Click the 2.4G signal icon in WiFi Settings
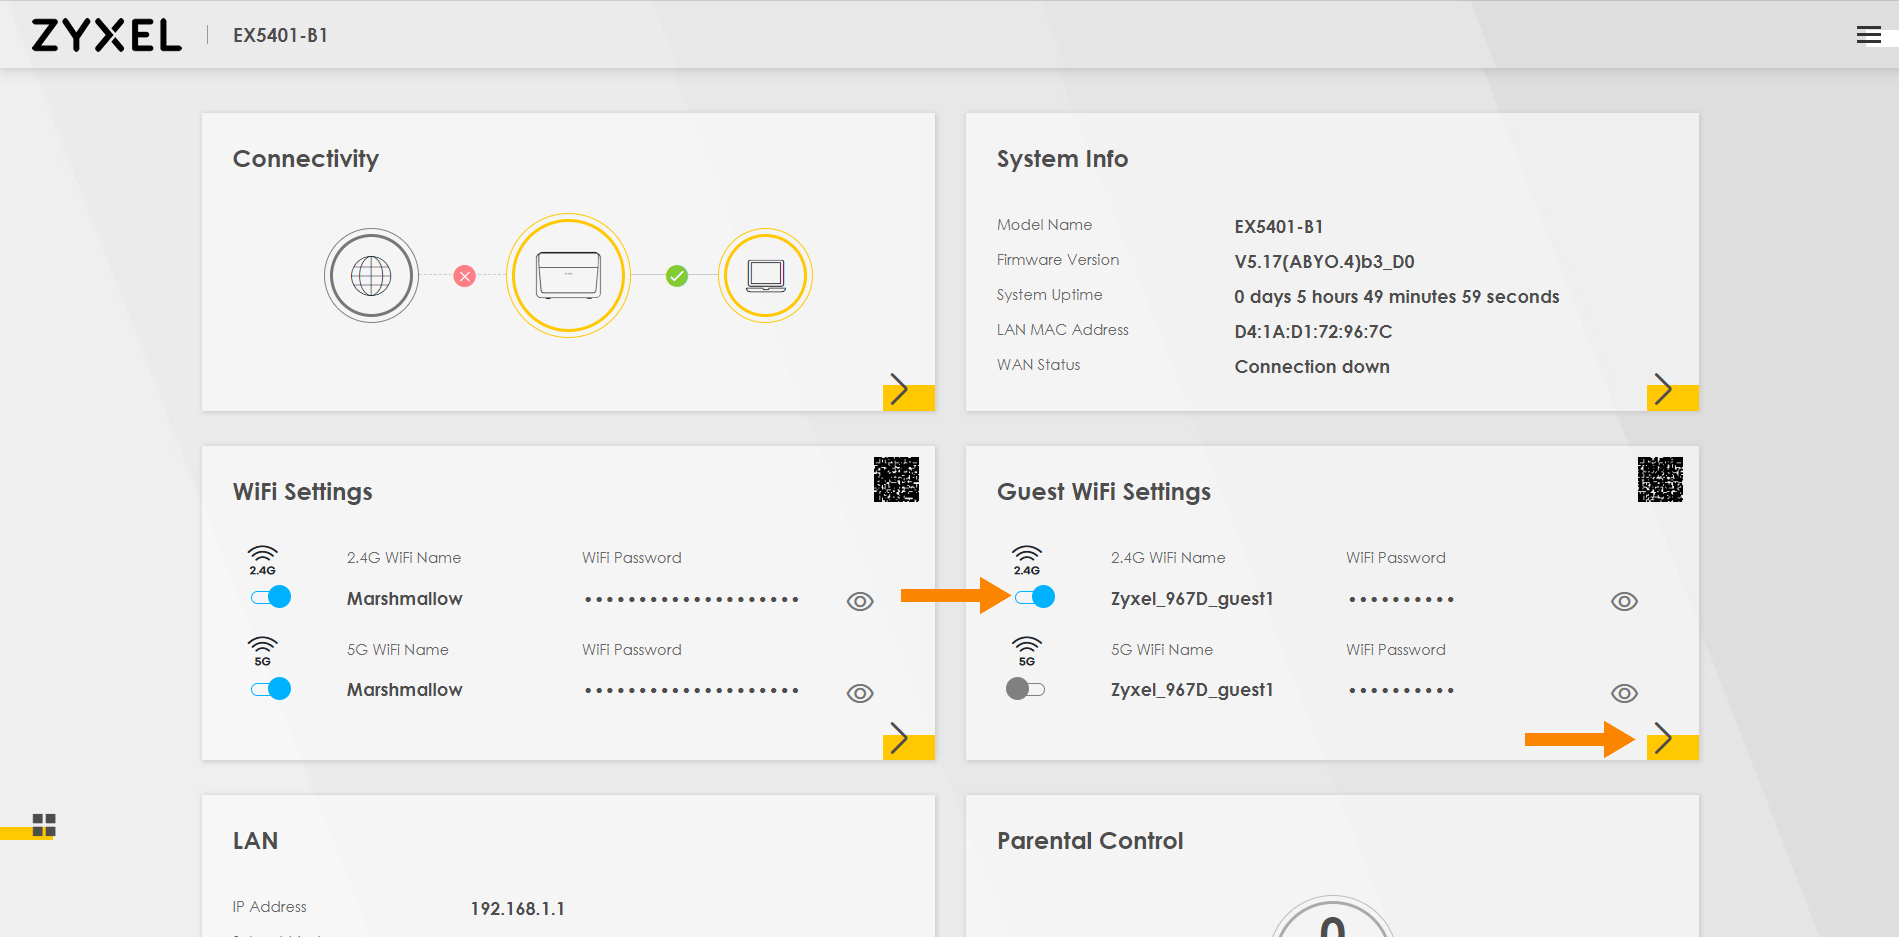Screen dimensions: 1899x937 [x=263, y=560]
